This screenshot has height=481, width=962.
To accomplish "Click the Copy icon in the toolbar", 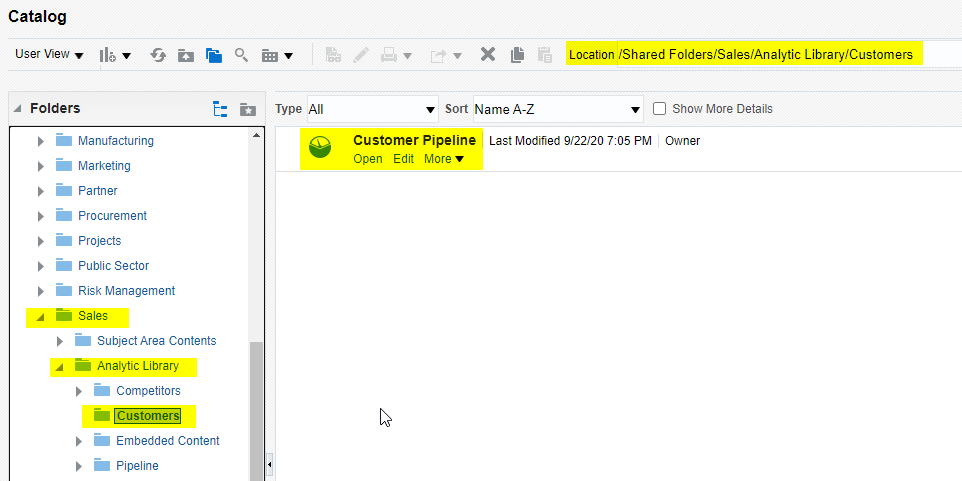I will click(x=517, y=55).
